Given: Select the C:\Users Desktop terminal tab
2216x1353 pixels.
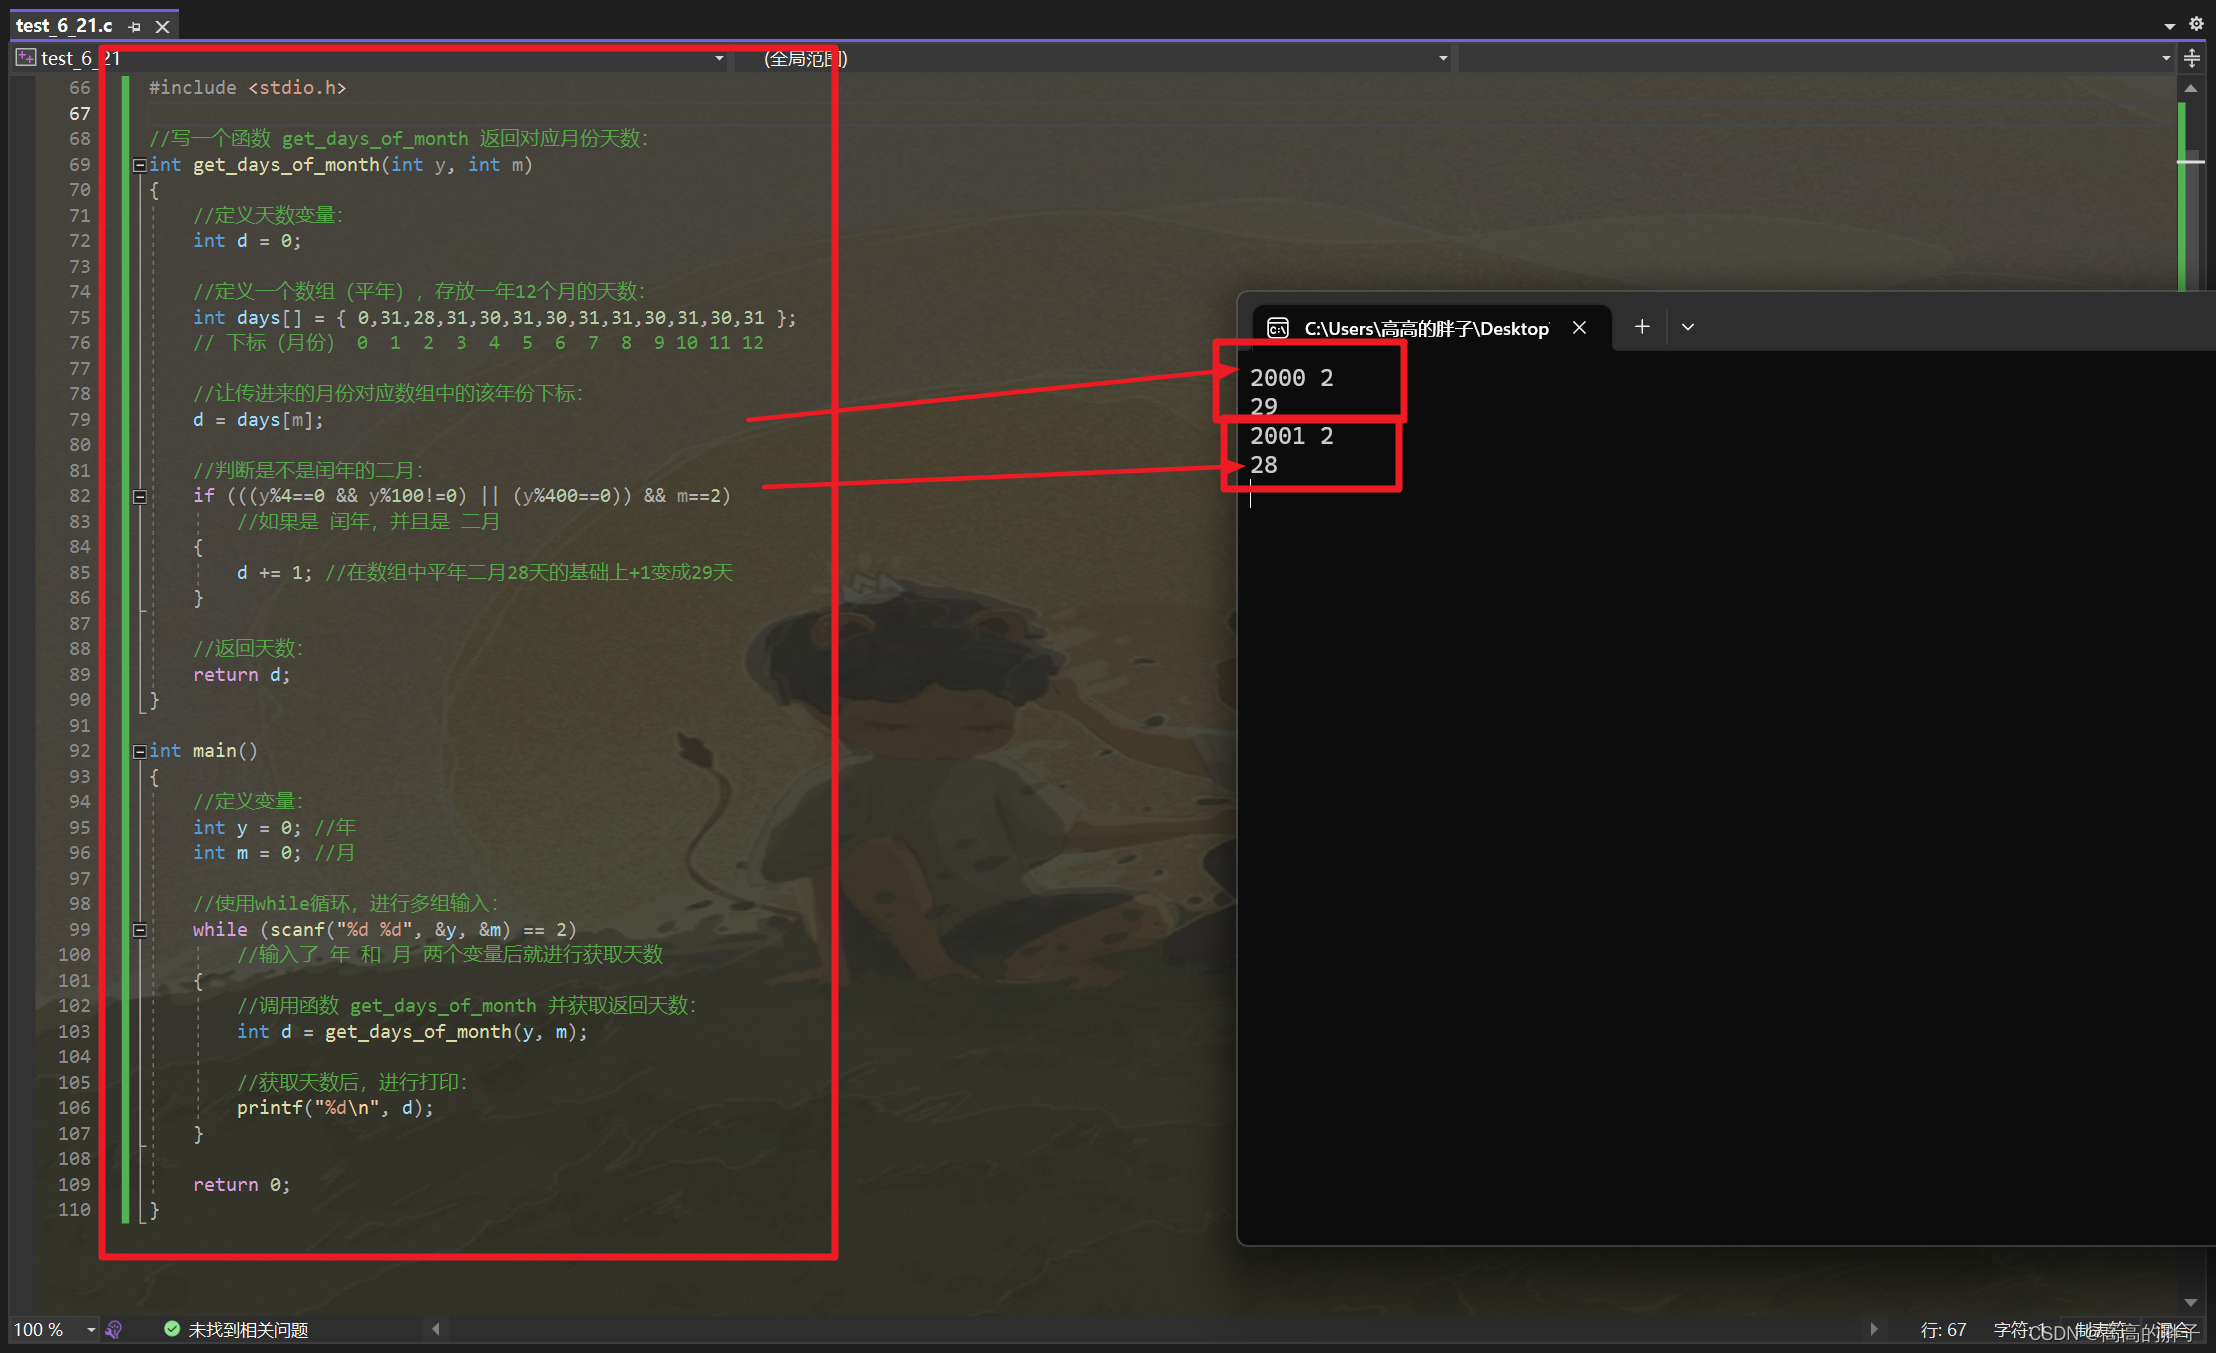Looking at the screenshot, I should tap(1425, 328).
